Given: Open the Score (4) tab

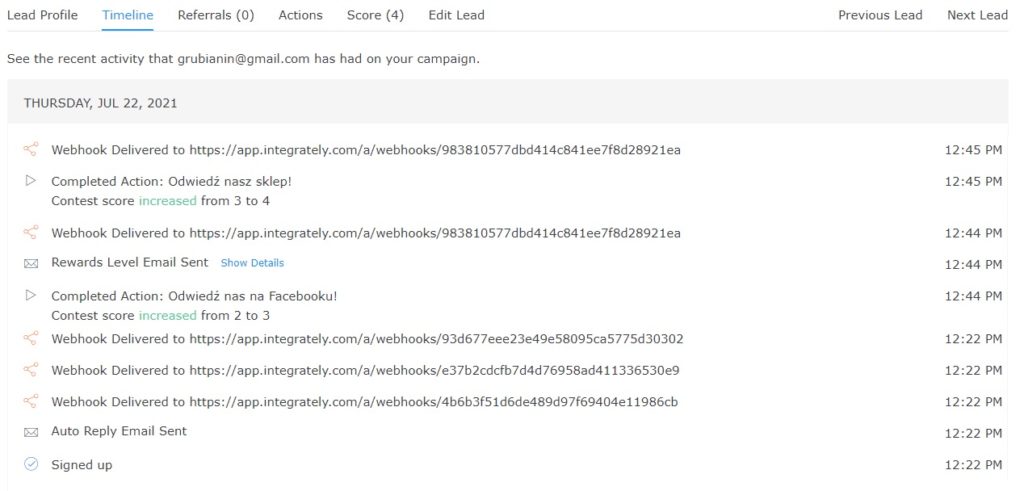Looking at the screenshot, I should tap(376, 15).
